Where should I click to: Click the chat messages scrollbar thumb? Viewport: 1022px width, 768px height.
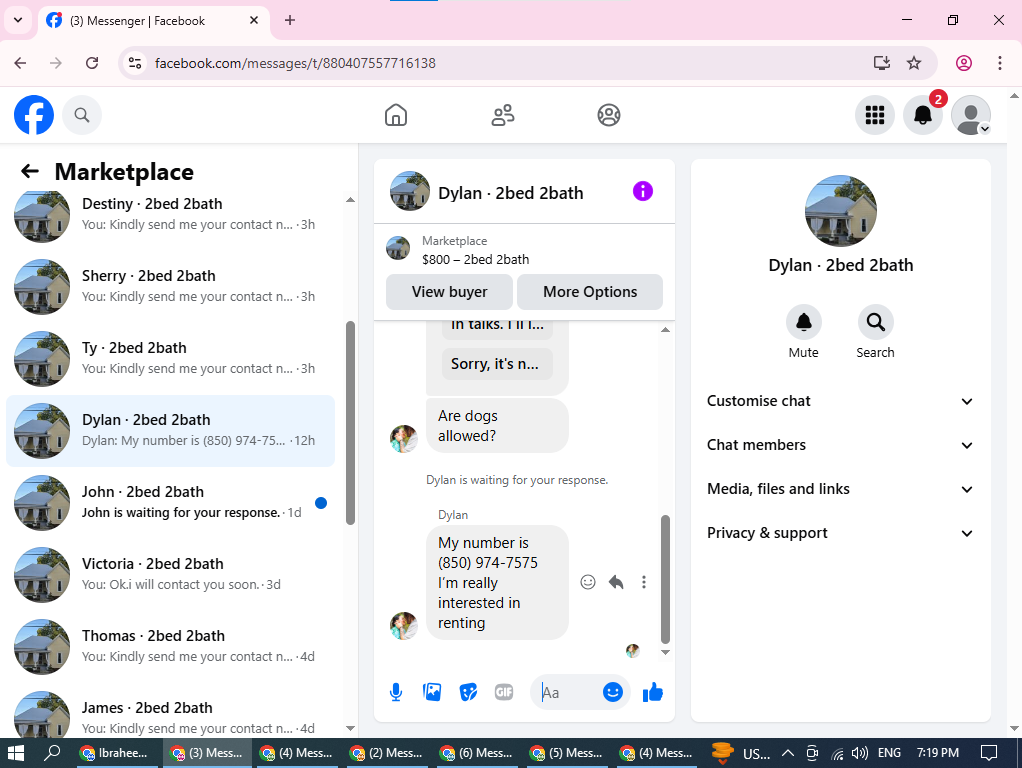tap(665, 579)
